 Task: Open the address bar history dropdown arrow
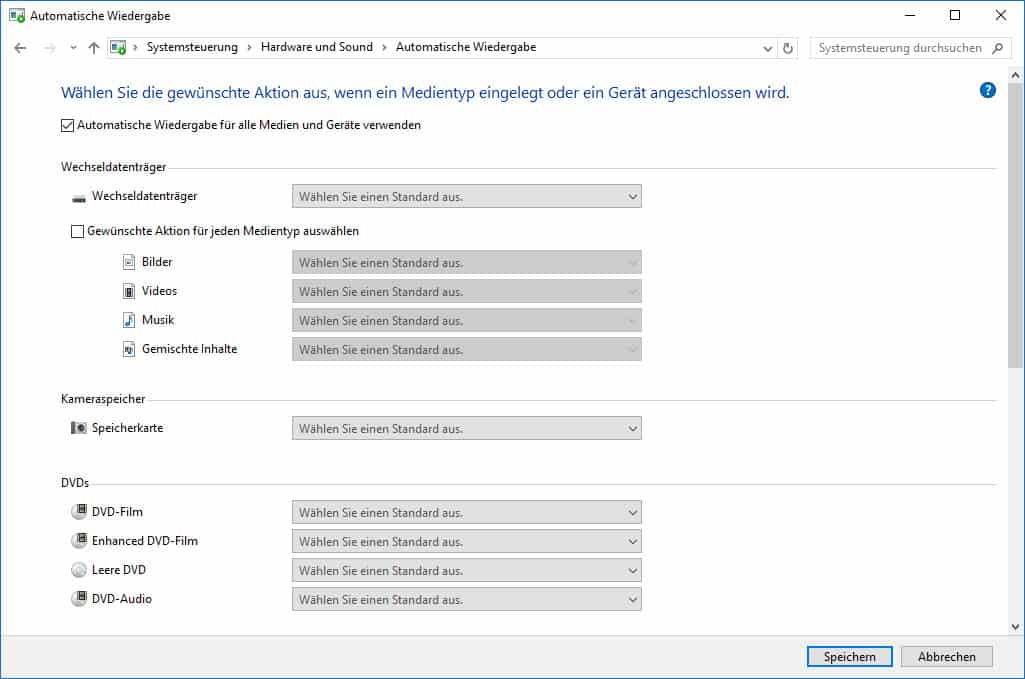pos(767,48)
